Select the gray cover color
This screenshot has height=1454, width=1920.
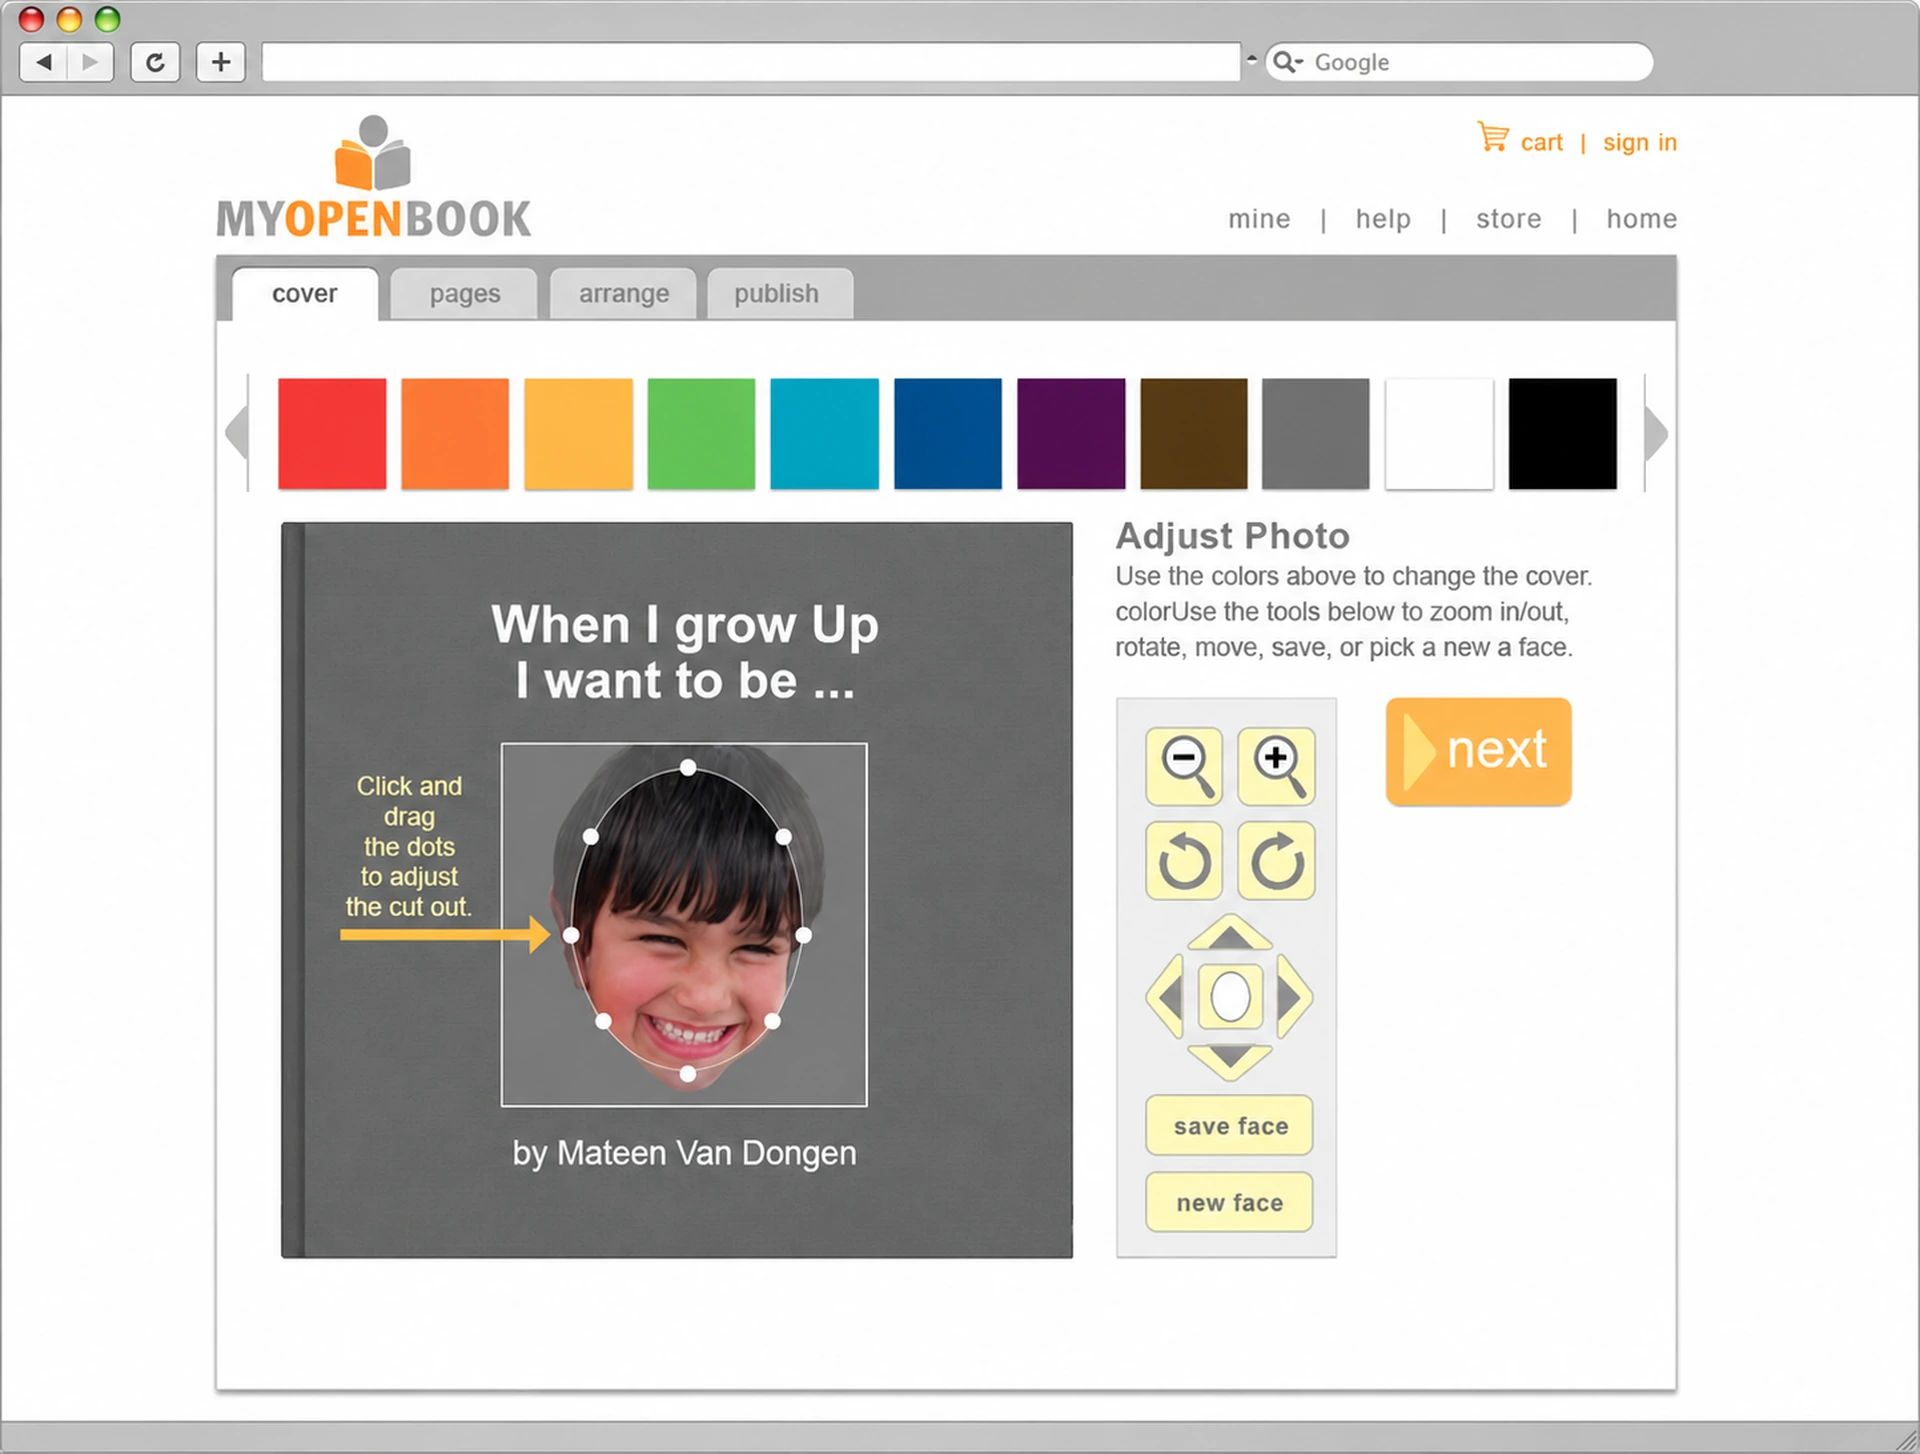coord(1316,434)
